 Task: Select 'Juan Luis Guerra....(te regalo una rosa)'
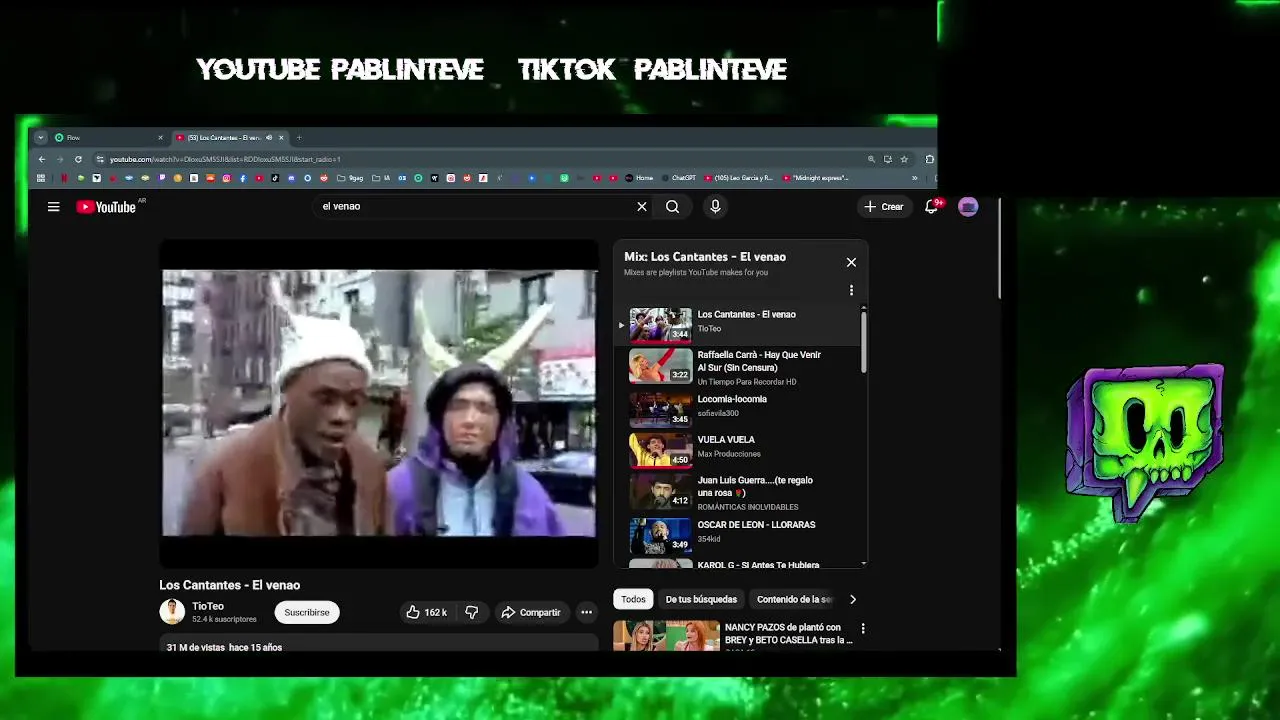(738, 492)
